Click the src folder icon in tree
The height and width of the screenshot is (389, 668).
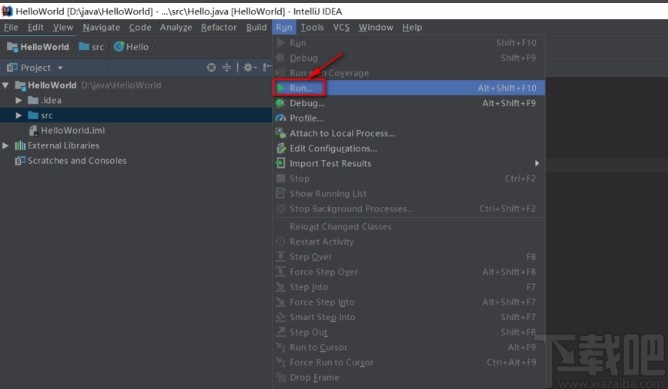tap(33, 115)
